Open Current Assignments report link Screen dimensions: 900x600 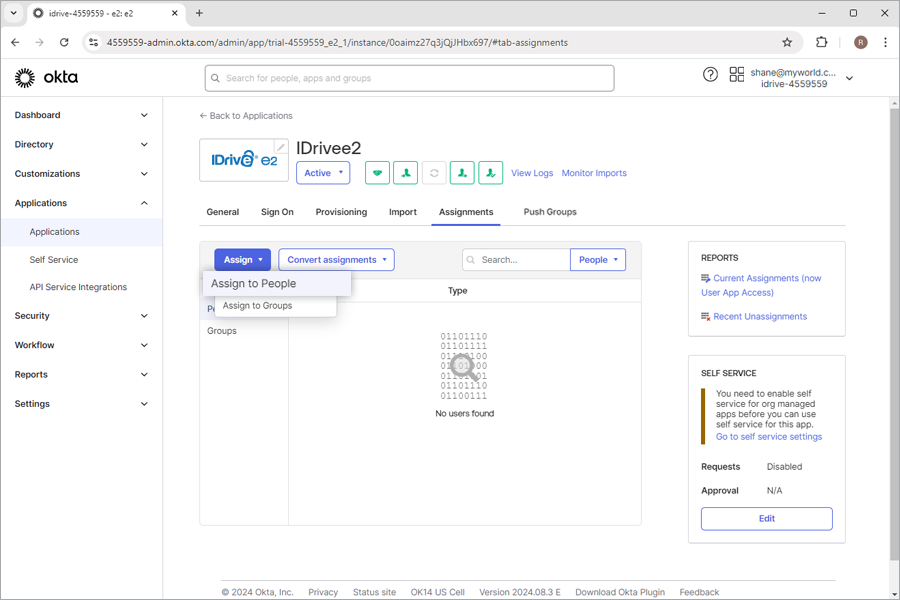[761, 285]
